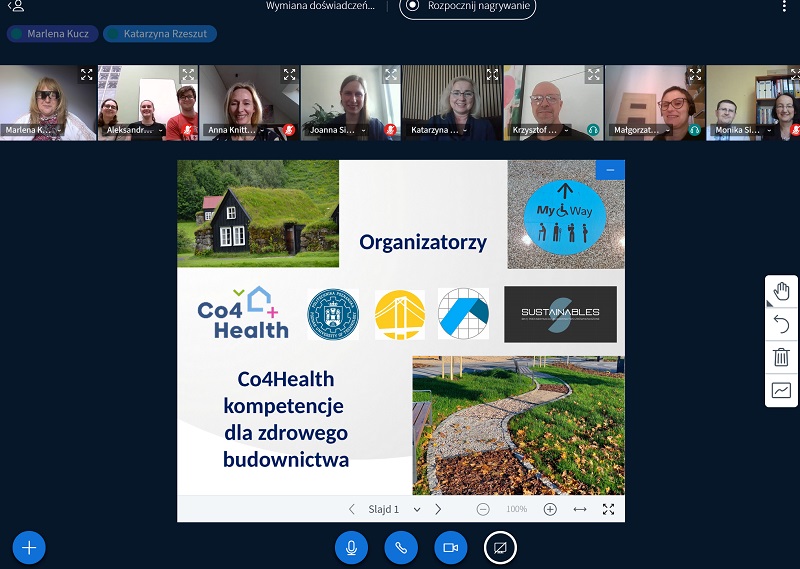Viewport: 800px width, 569px height.
Task: Toggle microphone mute
Action: click(351, 548)
